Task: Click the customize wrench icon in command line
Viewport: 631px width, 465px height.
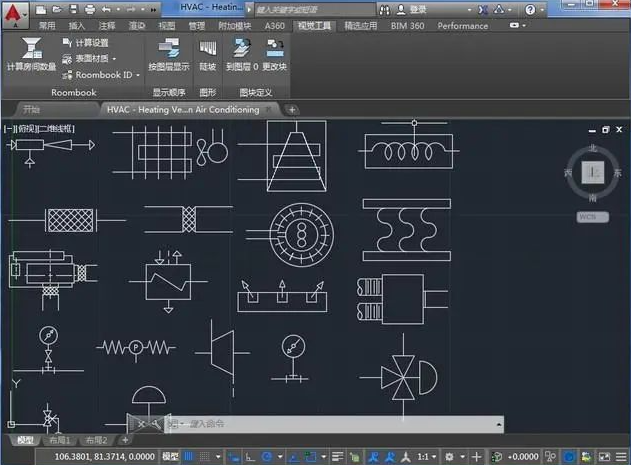Action: tap(157, 424)
